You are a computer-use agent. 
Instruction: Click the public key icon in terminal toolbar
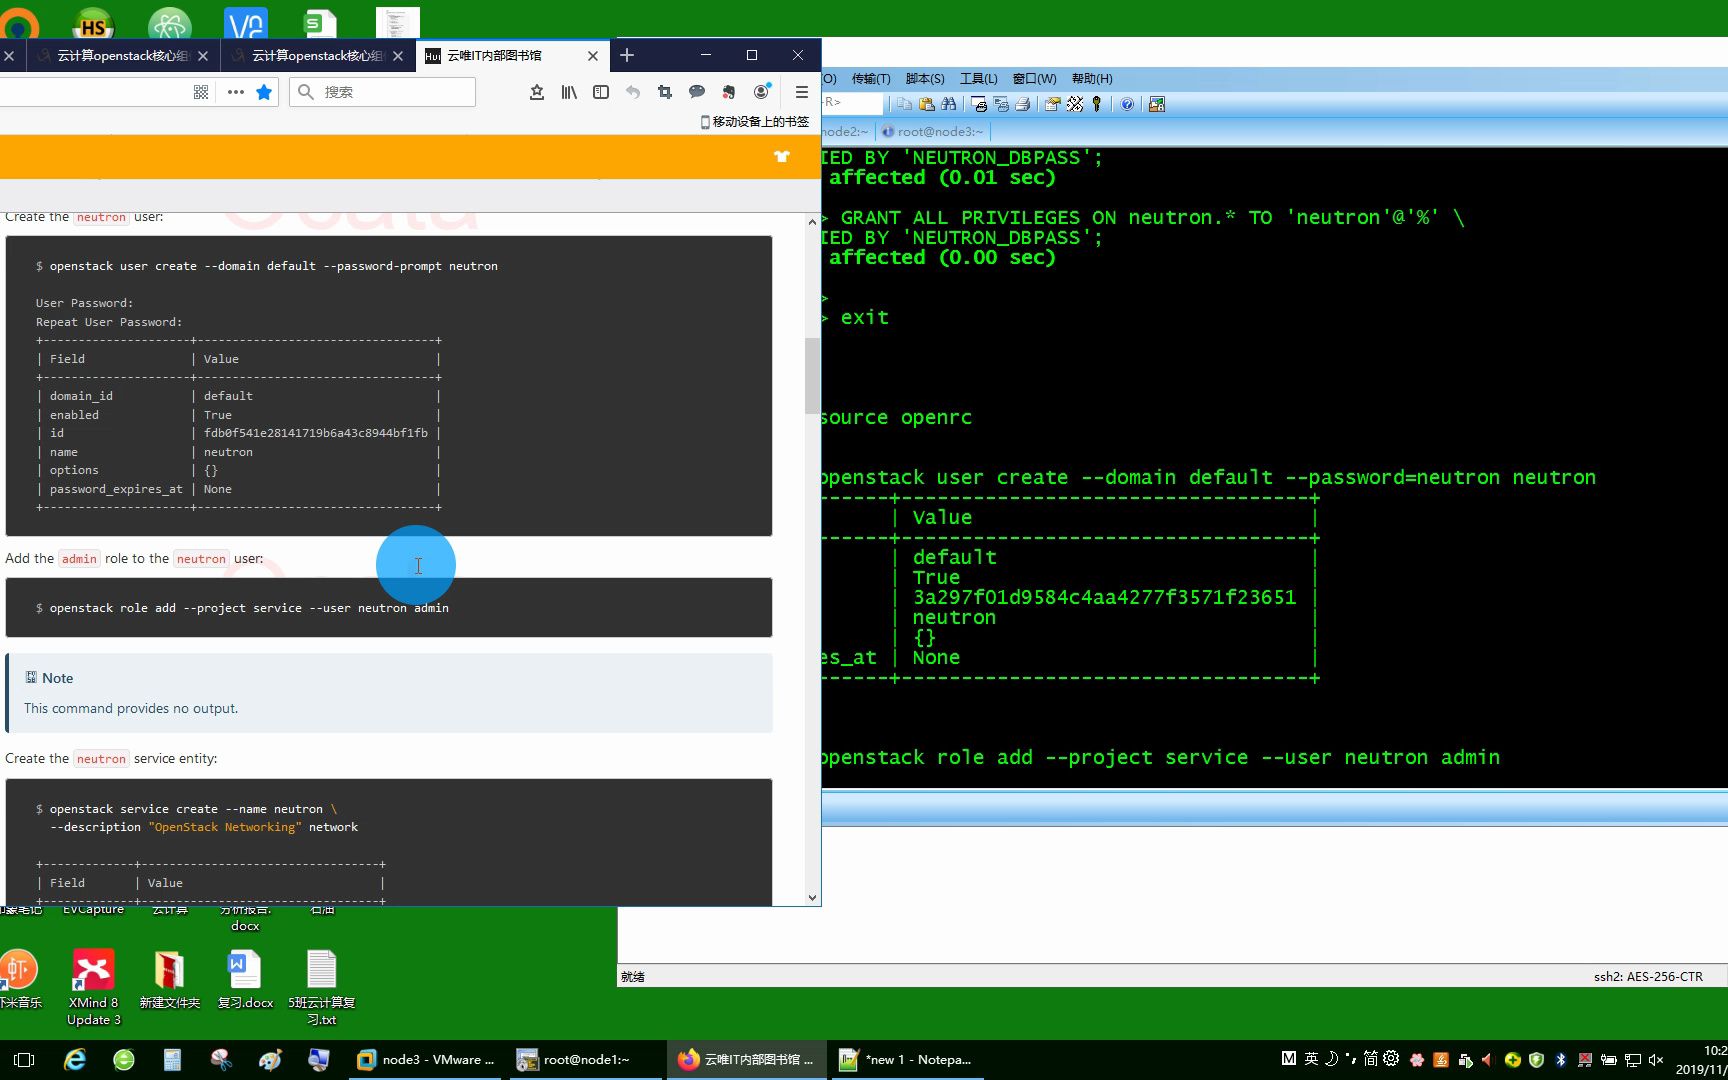pyautogui.click(x=1097, y=104)
